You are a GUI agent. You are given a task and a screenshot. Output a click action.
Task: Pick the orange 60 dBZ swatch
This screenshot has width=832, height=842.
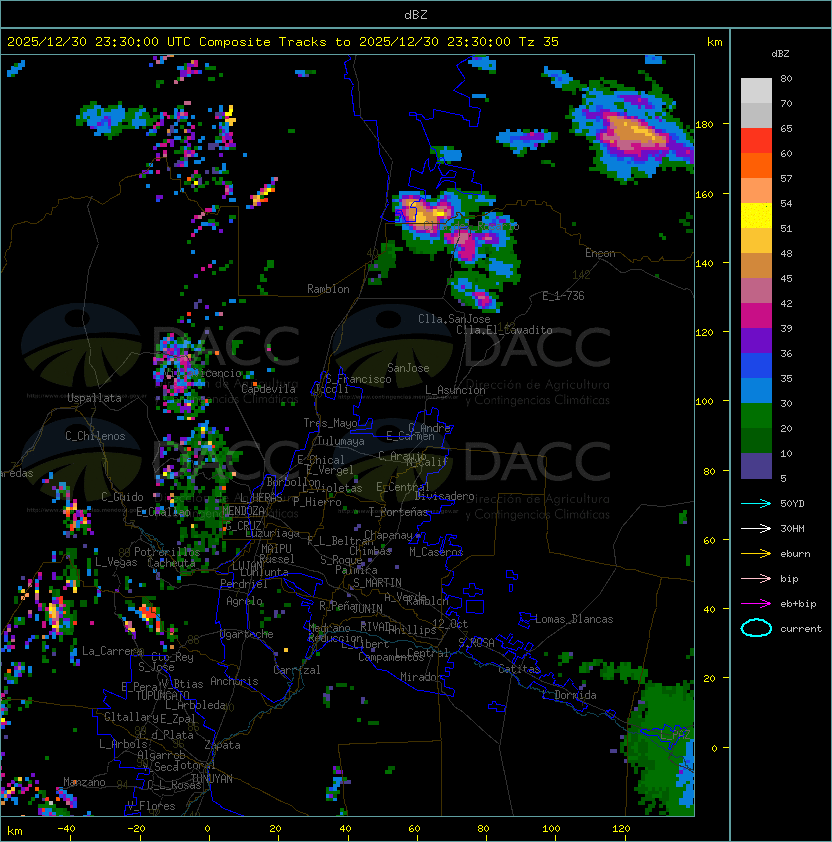tap(756, 165)
